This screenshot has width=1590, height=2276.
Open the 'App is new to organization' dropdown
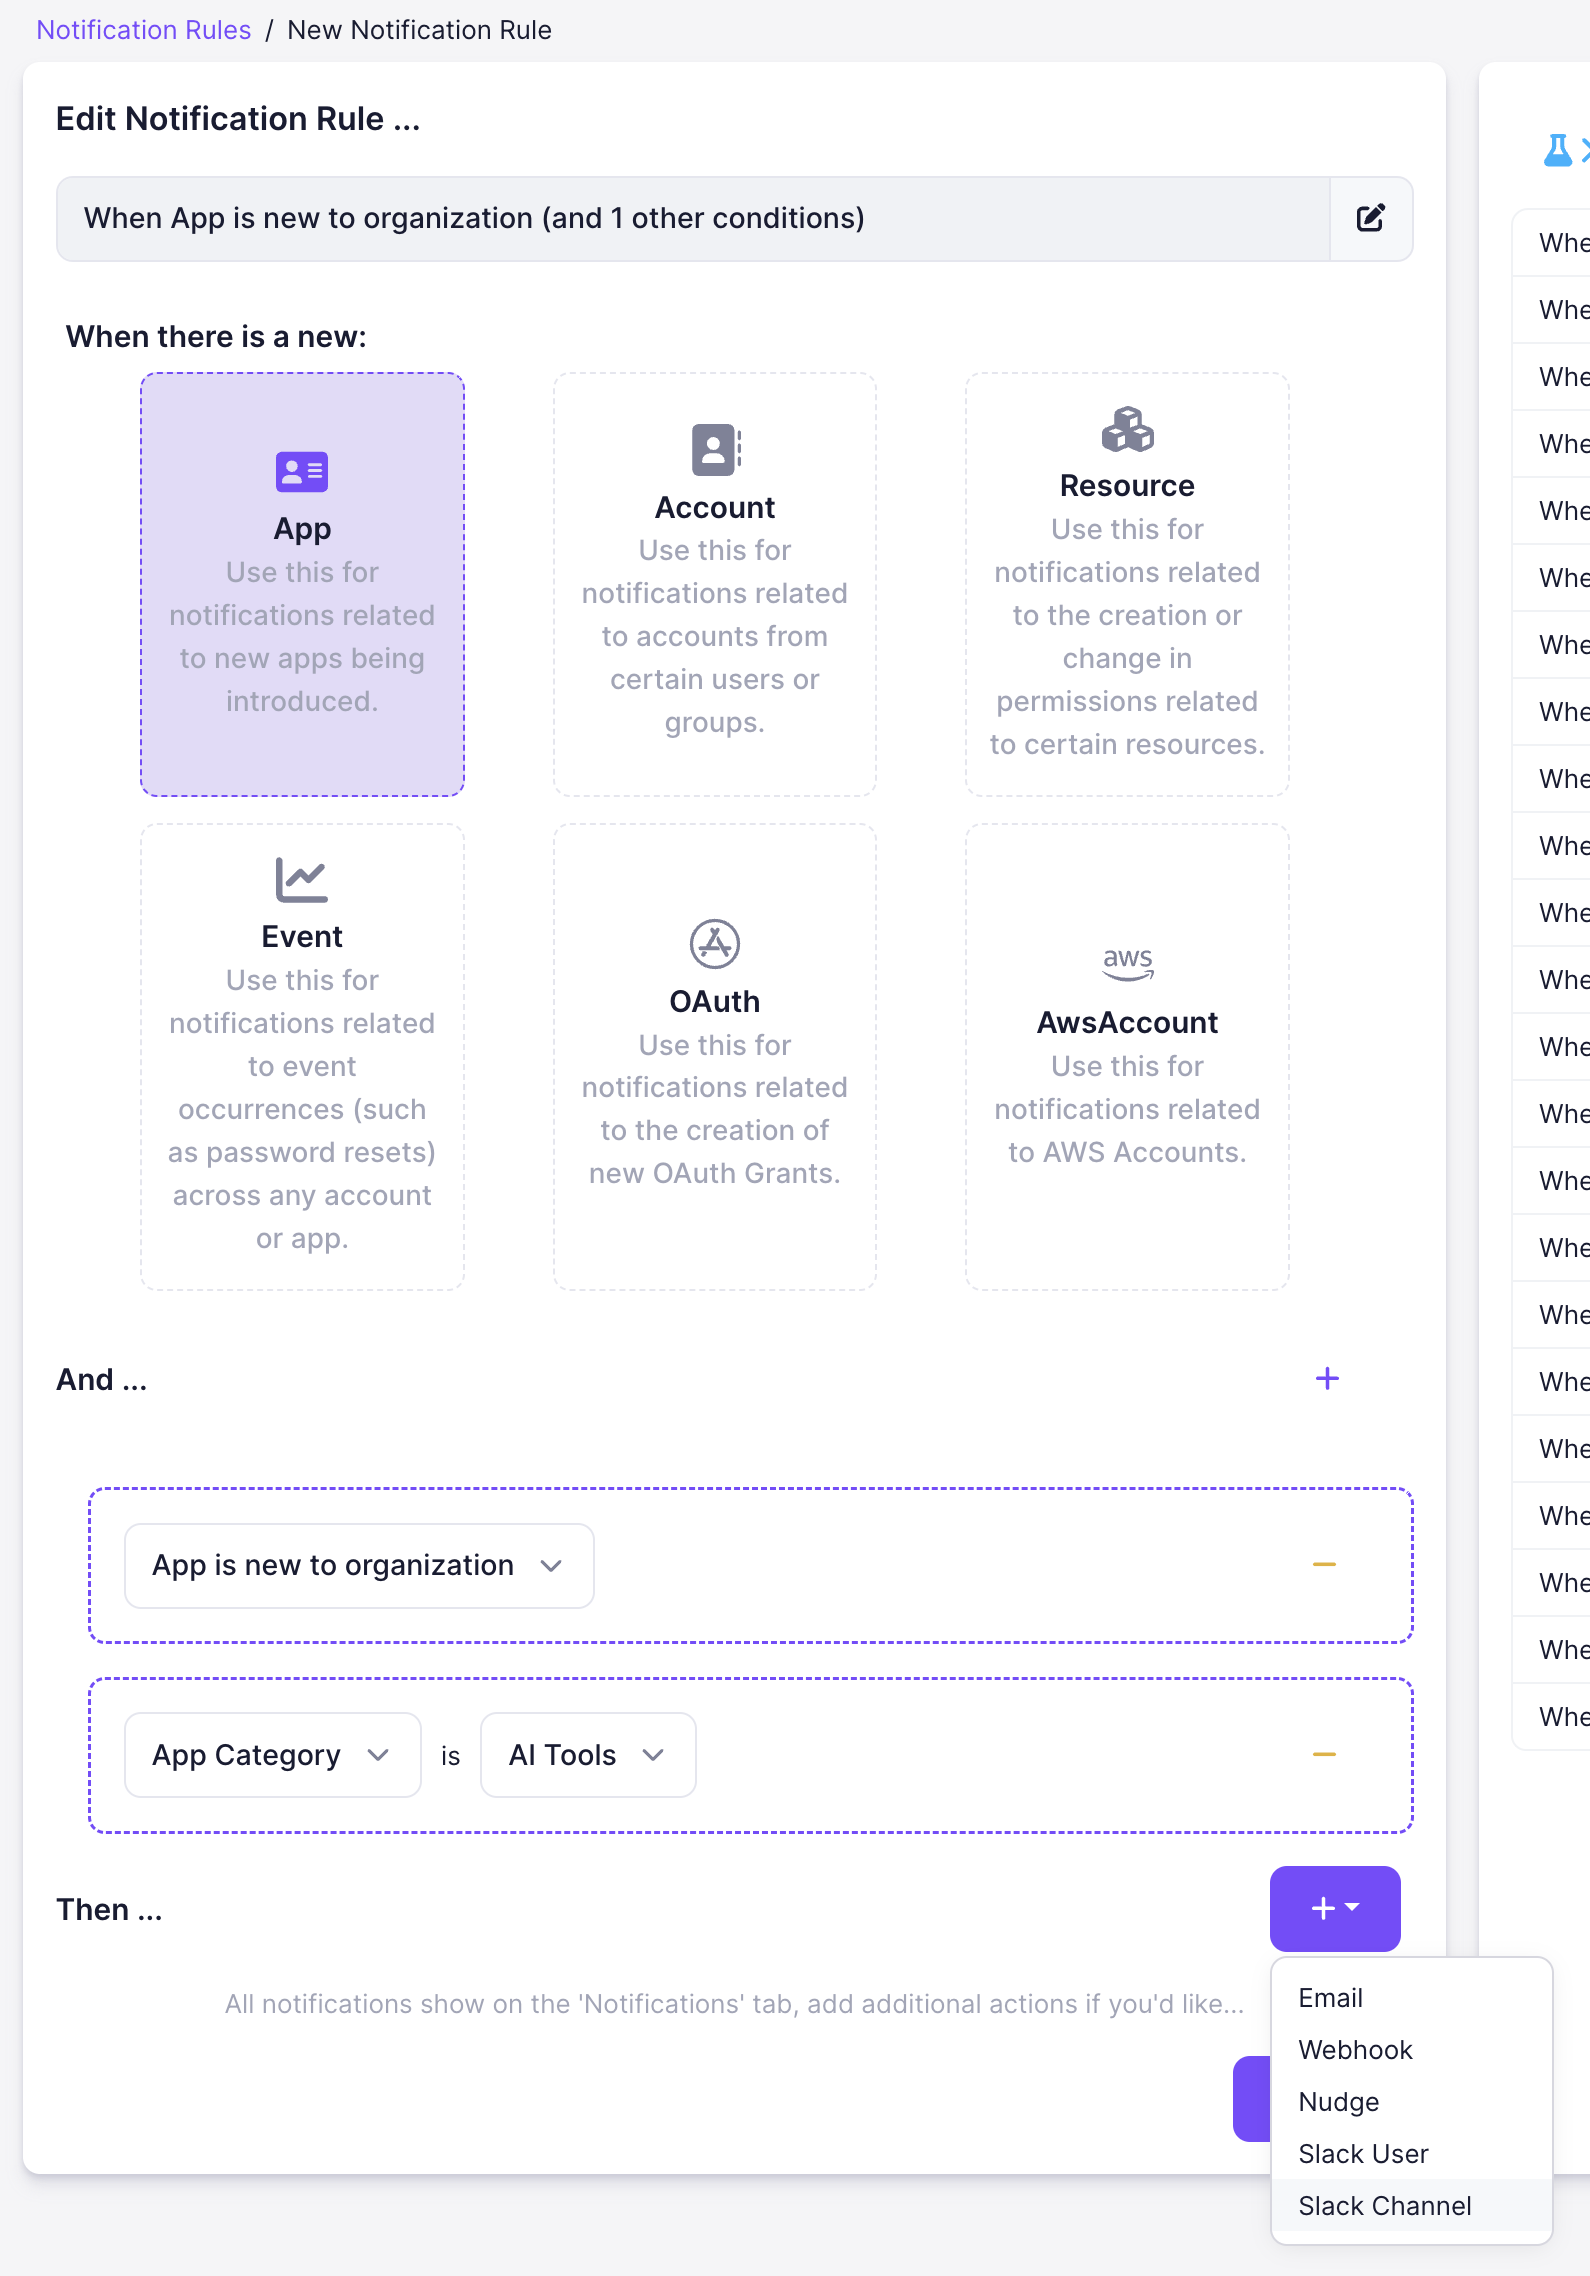pyautogui.click(x=359, y=1566)
